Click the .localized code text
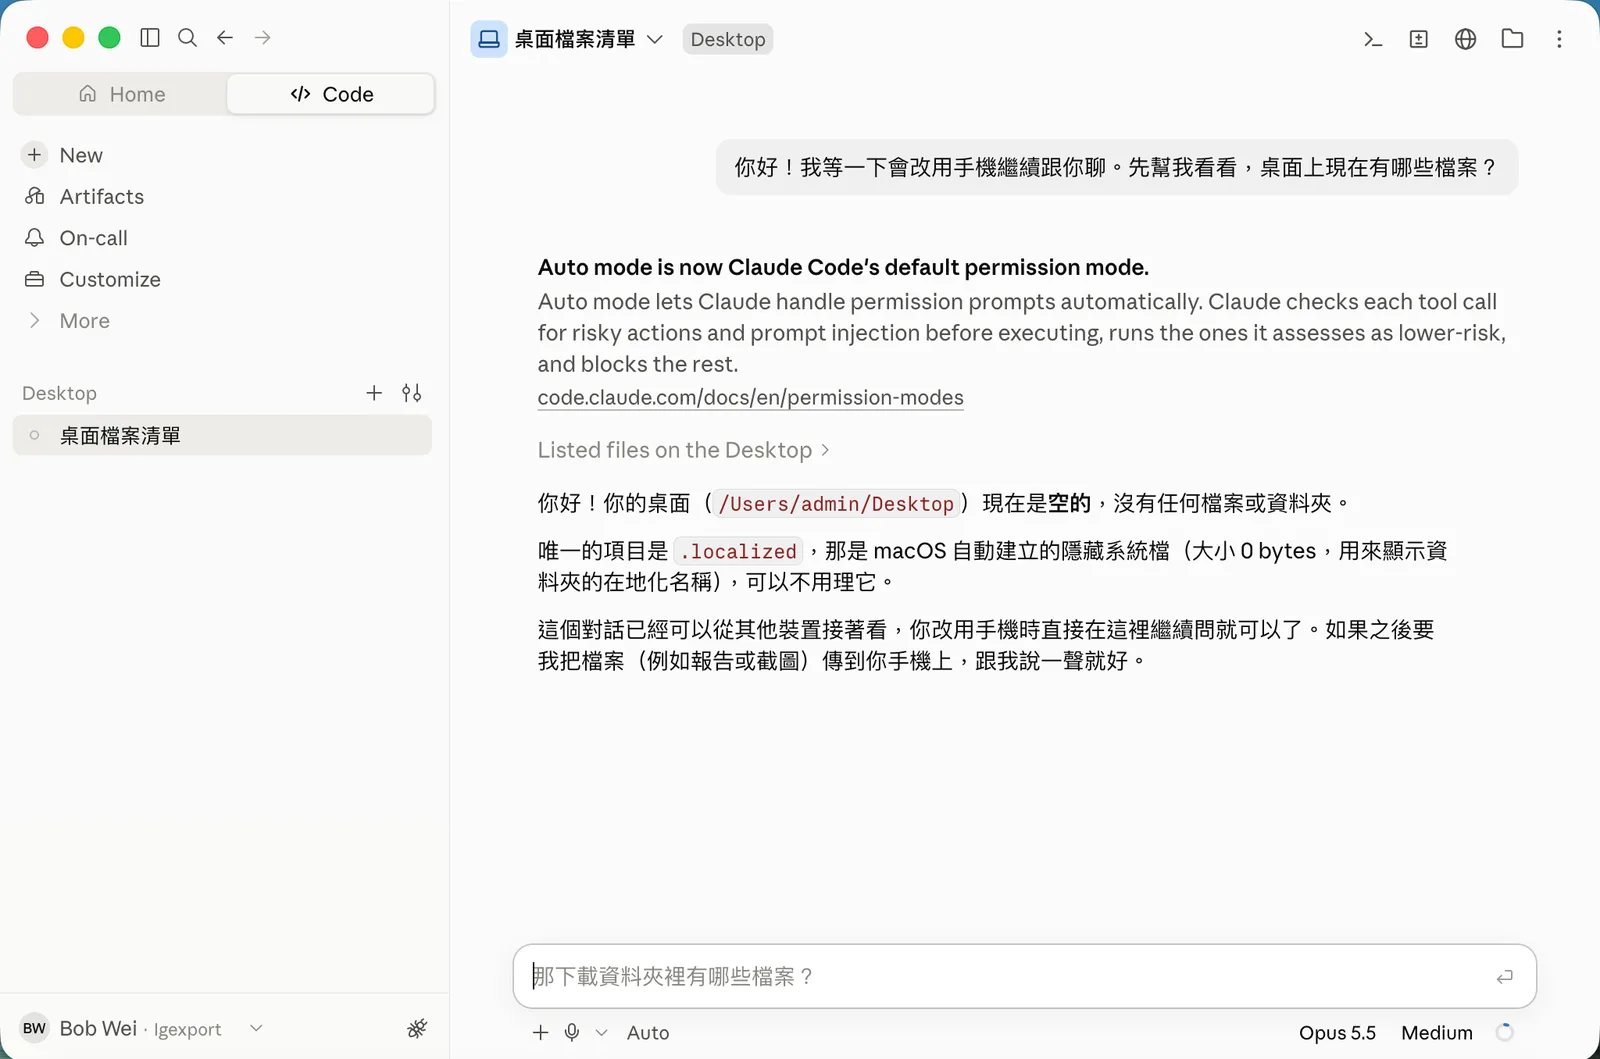 pyautogui.click(x=738, y=551)
